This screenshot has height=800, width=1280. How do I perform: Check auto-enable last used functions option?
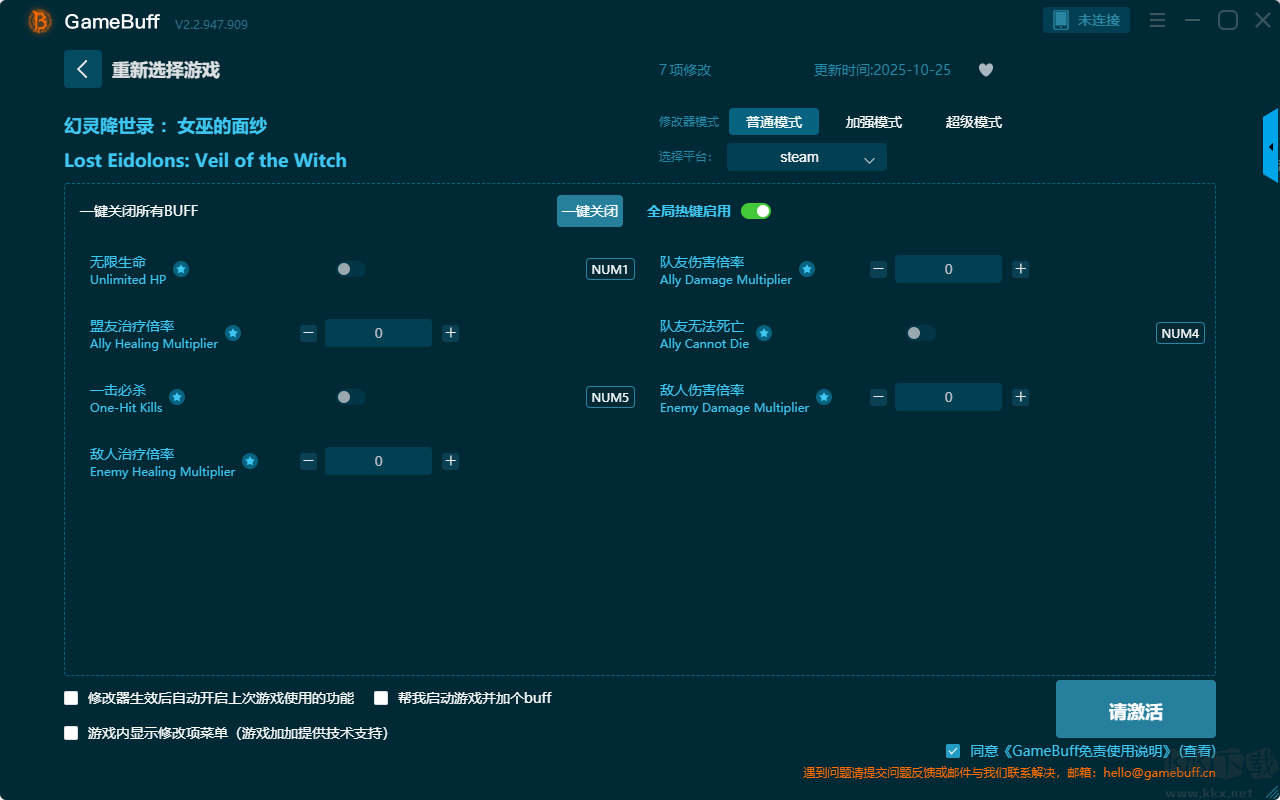(71, 698)
